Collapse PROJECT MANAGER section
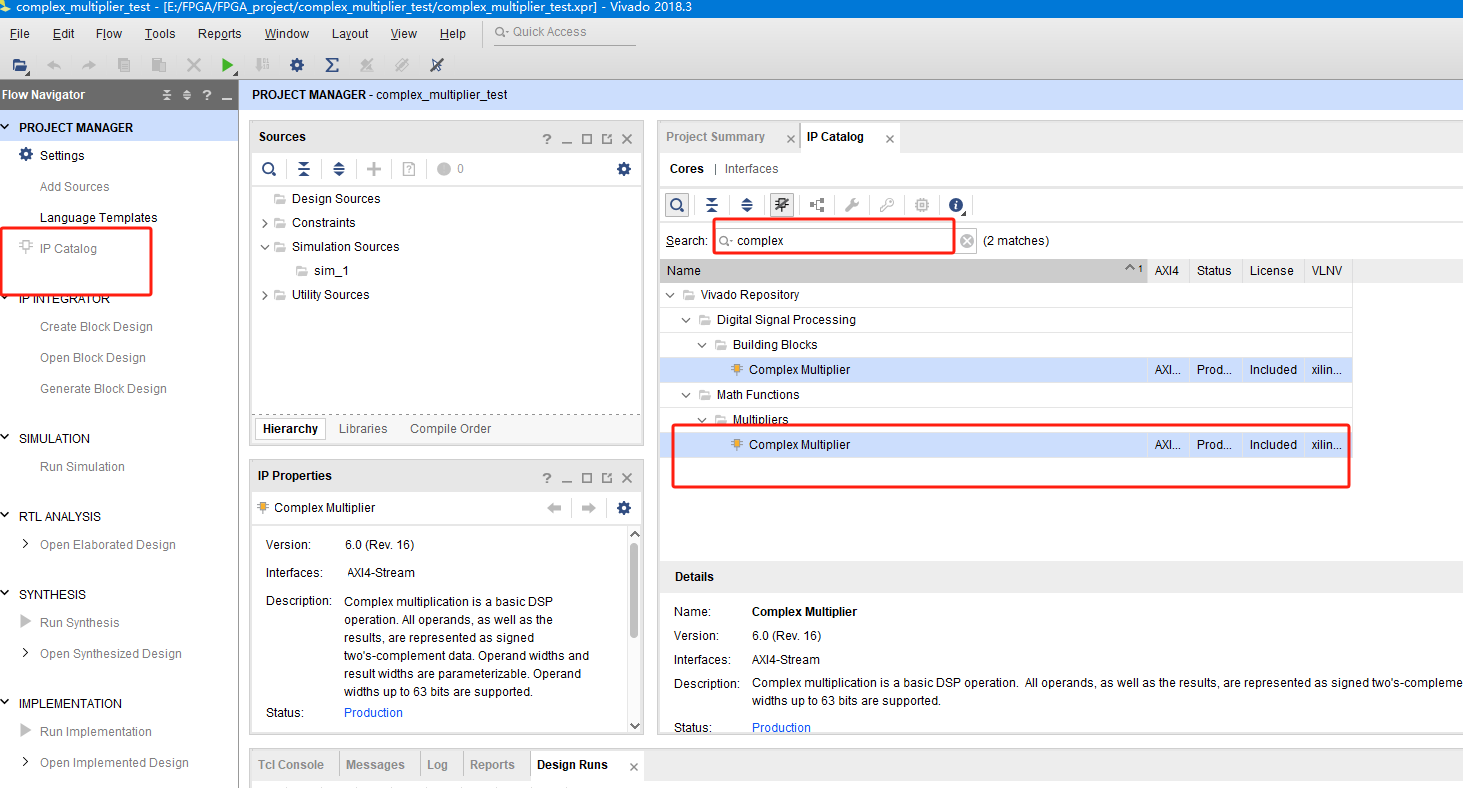1463x788 pixels. [7, 128]
